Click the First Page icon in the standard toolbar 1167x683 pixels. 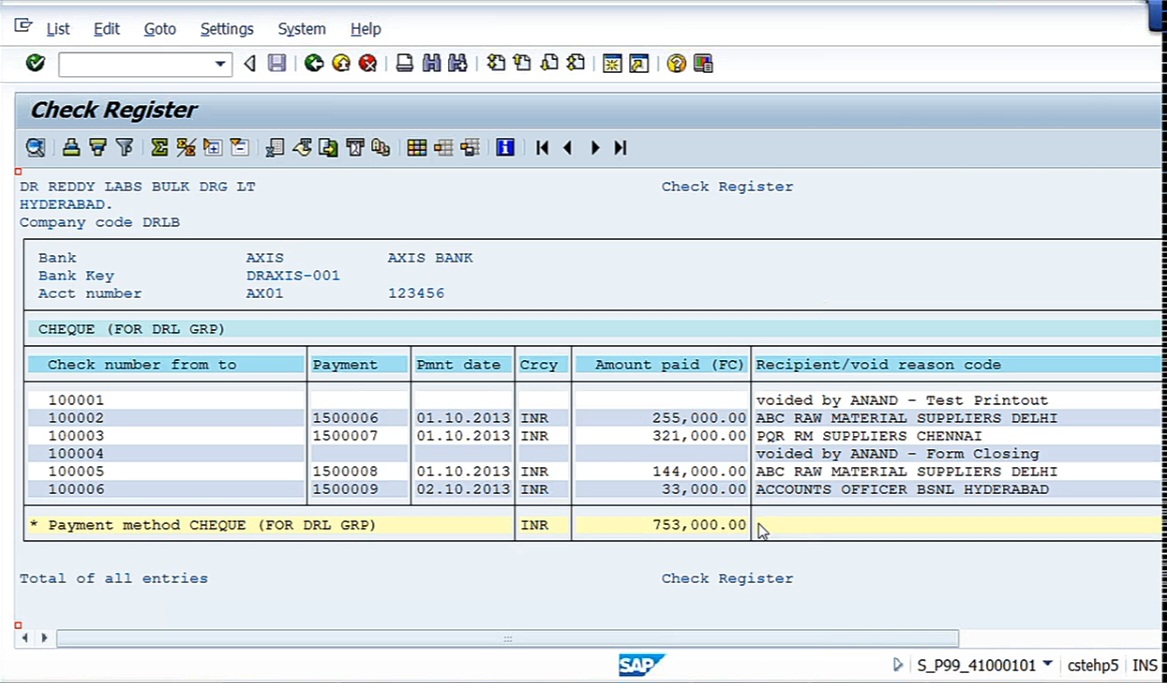pyautogui.click(x=496, y=63)
